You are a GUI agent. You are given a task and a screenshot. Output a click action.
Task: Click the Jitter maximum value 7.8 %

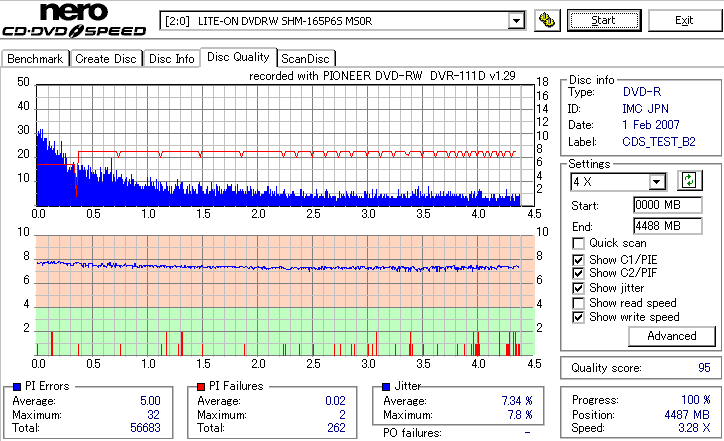[x=520, y=415]
